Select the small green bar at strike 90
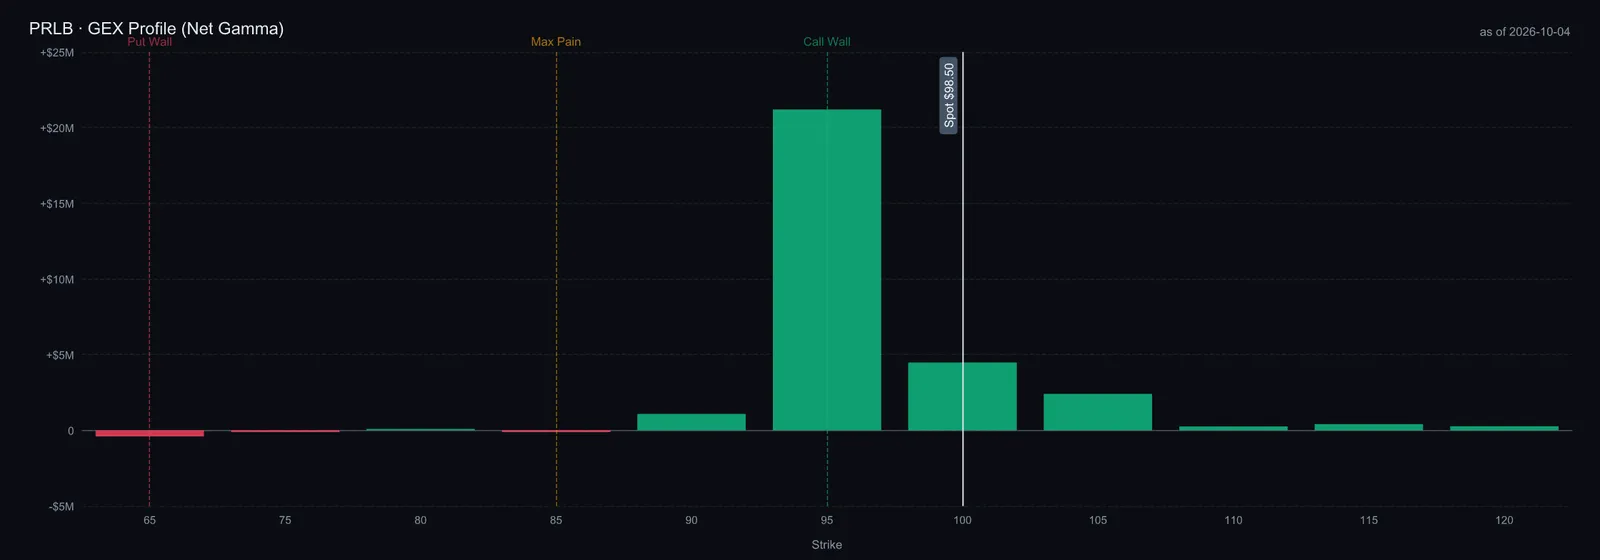This screenshot has height=560, width=1600. pyautogui.click(x=691, y=422)
